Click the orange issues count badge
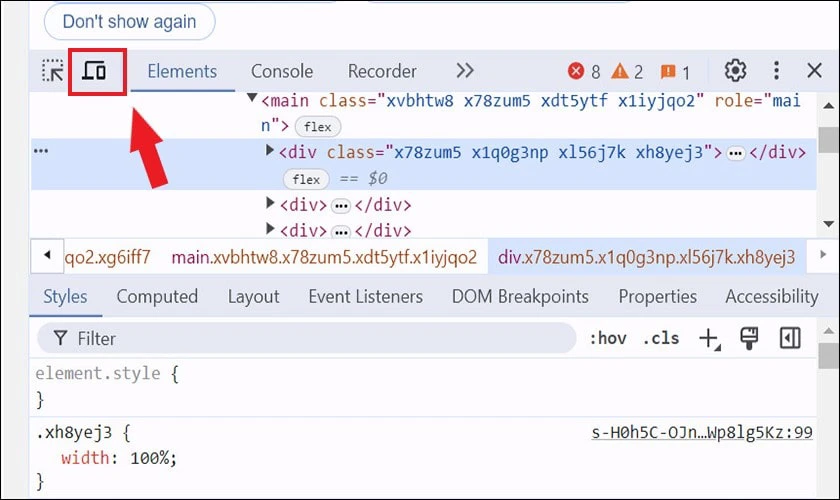Viewport: 840px width, 500px height. 675,71
